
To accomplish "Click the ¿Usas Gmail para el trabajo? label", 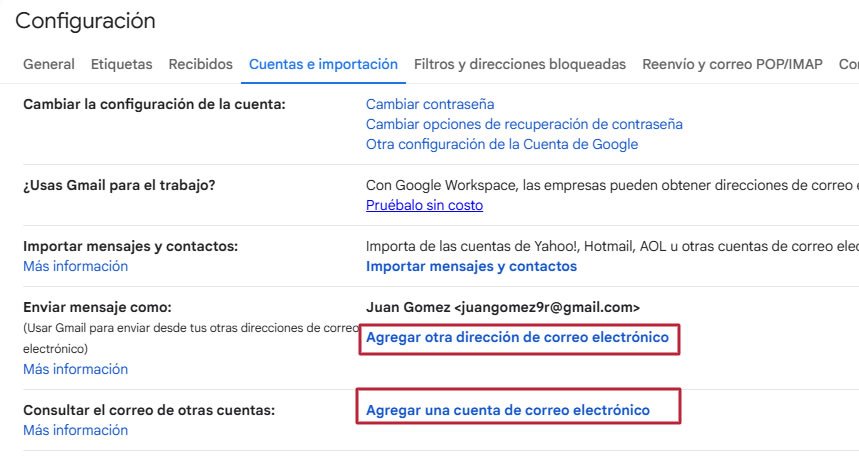I will pyautogui.click(x=120, y=185).
